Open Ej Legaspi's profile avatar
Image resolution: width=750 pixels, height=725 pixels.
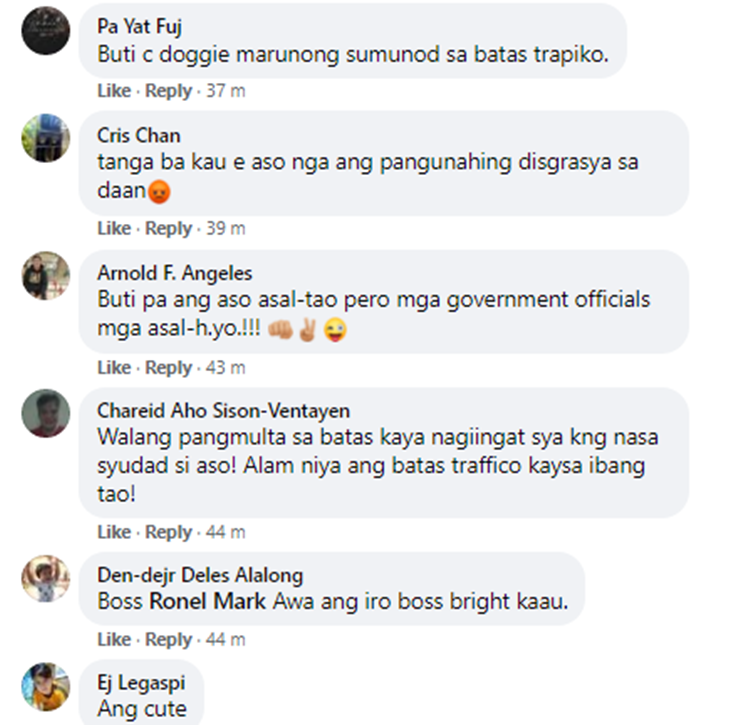coord(46,686)
